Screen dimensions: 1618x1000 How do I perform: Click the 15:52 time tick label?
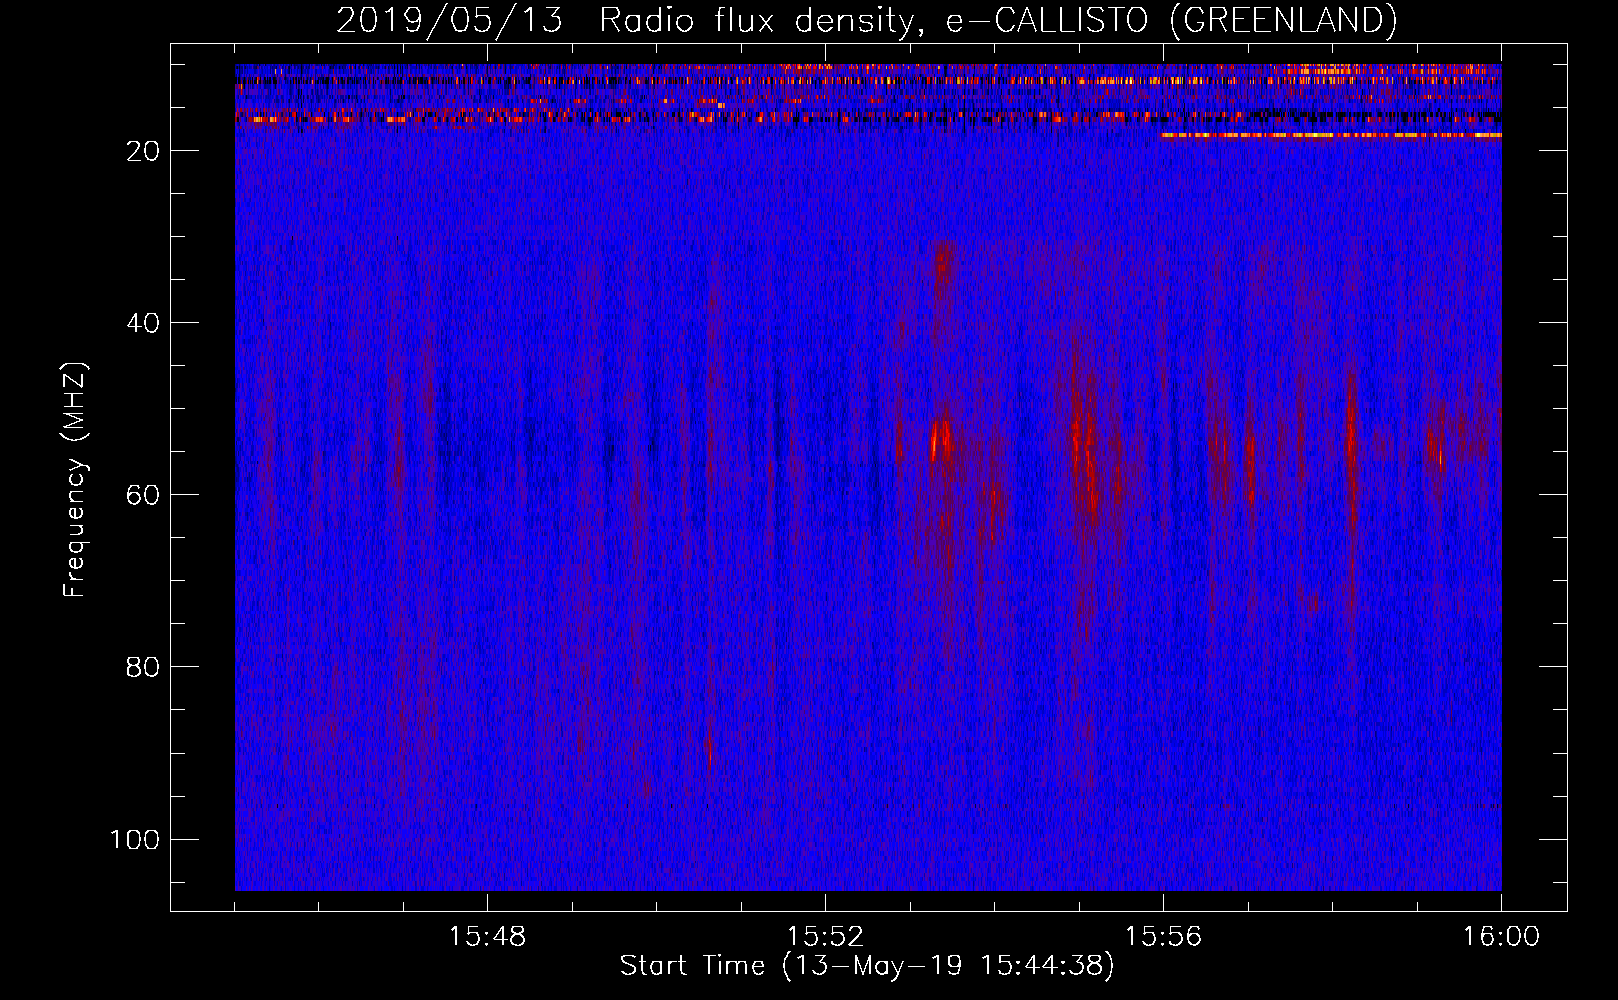pyautogui.click(x=825, y=937)
